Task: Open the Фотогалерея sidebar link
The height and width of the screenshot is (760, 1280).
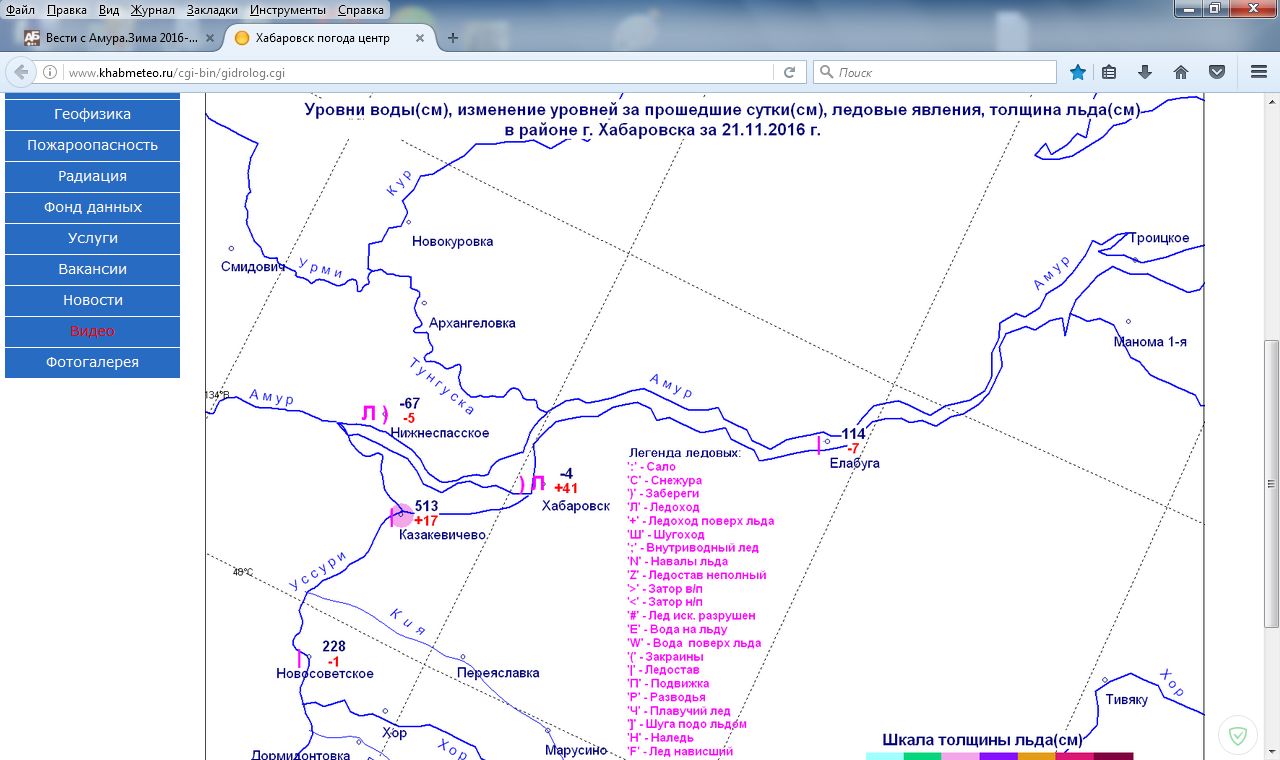Action: (x=92, y=362)
